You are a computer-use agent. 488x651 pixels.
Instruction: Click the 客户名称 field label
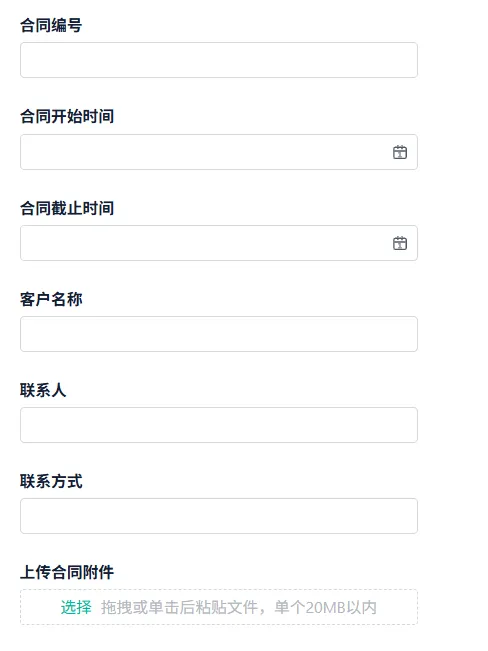coord(51,299)
